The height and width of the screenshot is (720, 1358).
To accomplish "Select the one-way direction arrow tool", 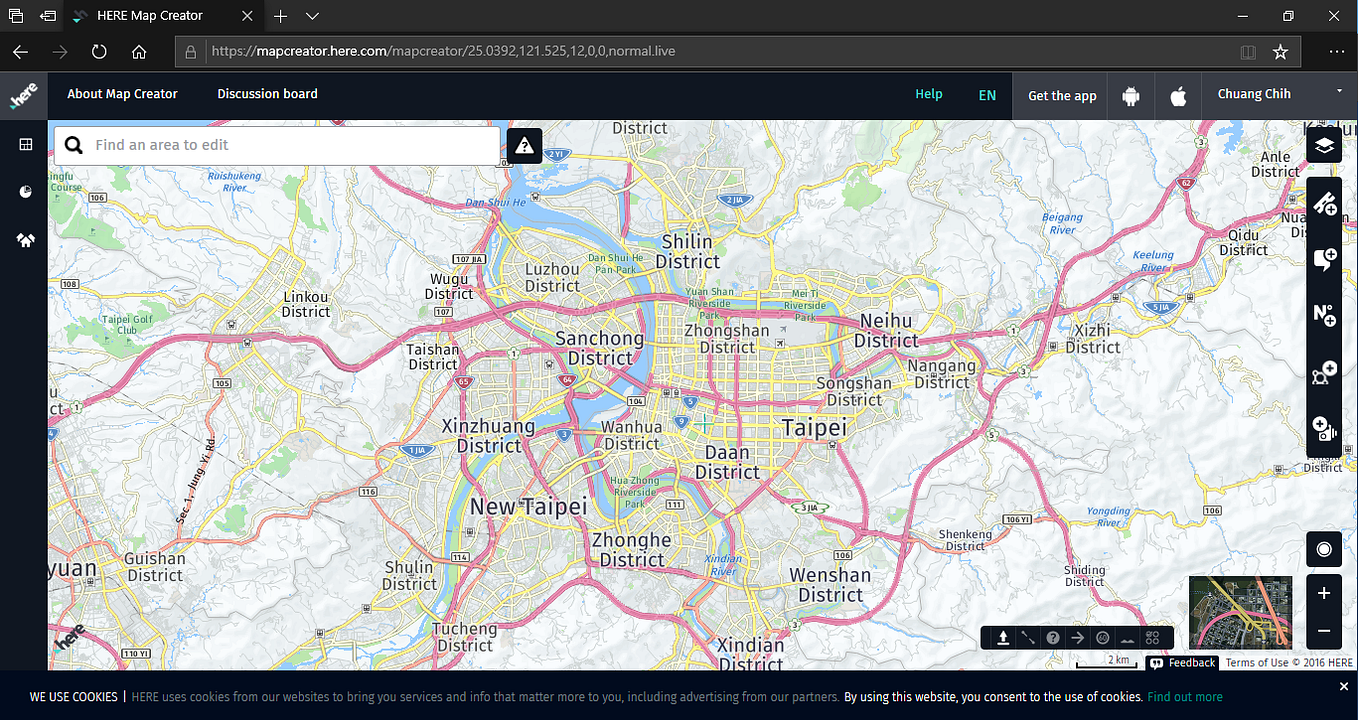I will pyautogui.click(x=1077, y=637).
